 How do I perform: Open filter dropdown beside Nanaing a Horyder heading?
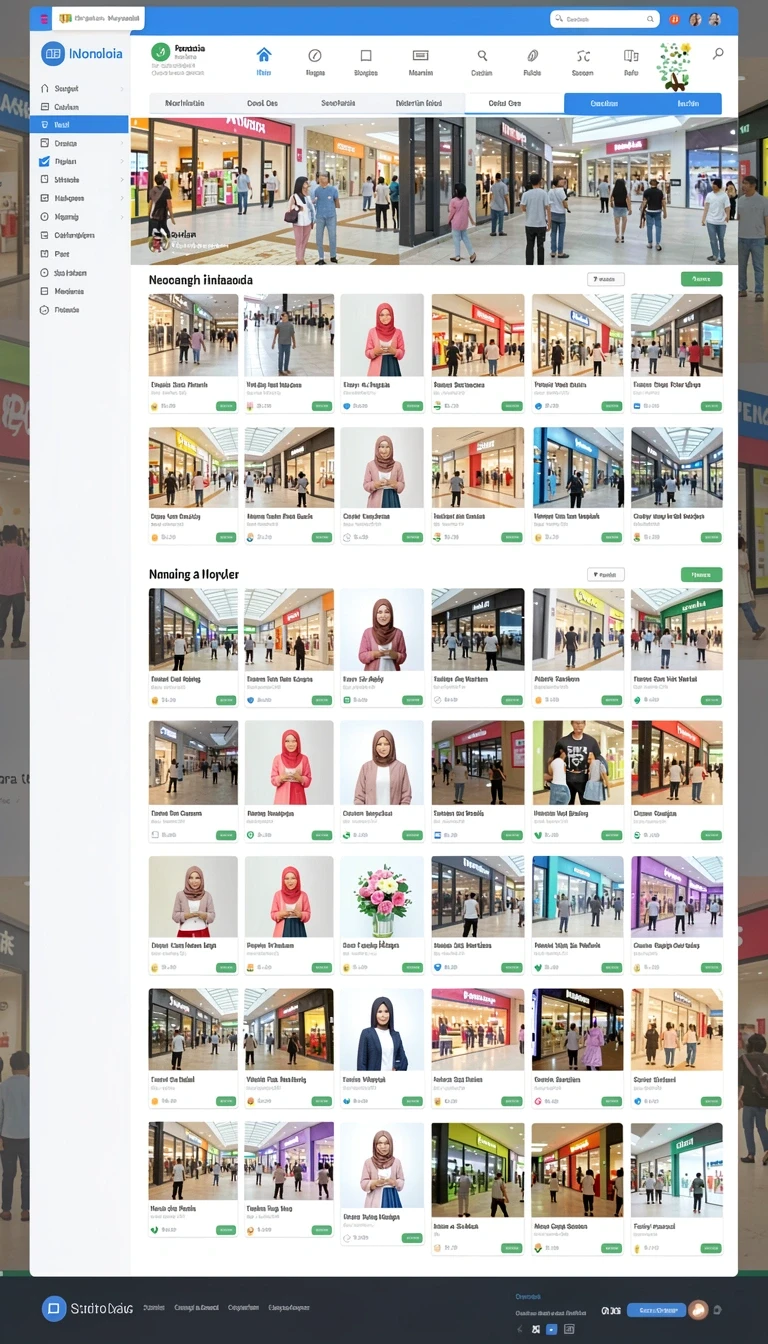pos(606,575)
